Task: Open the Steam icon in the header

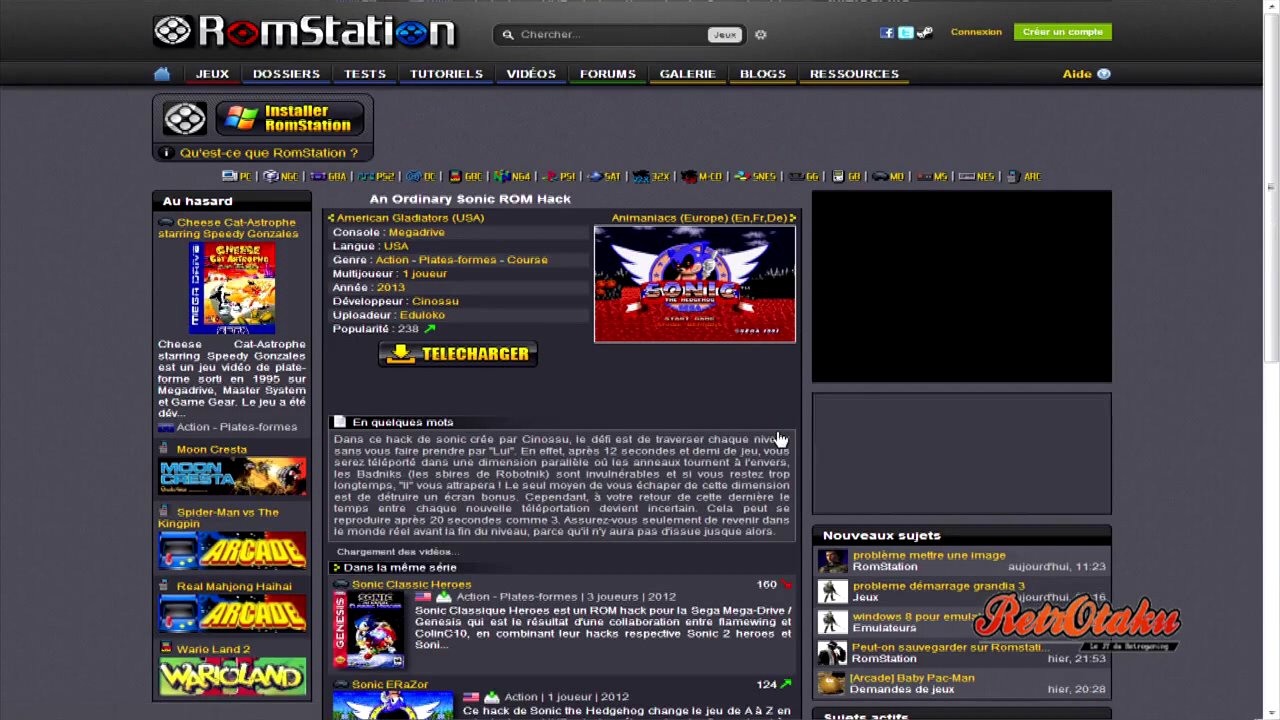Action: (925, 33)
